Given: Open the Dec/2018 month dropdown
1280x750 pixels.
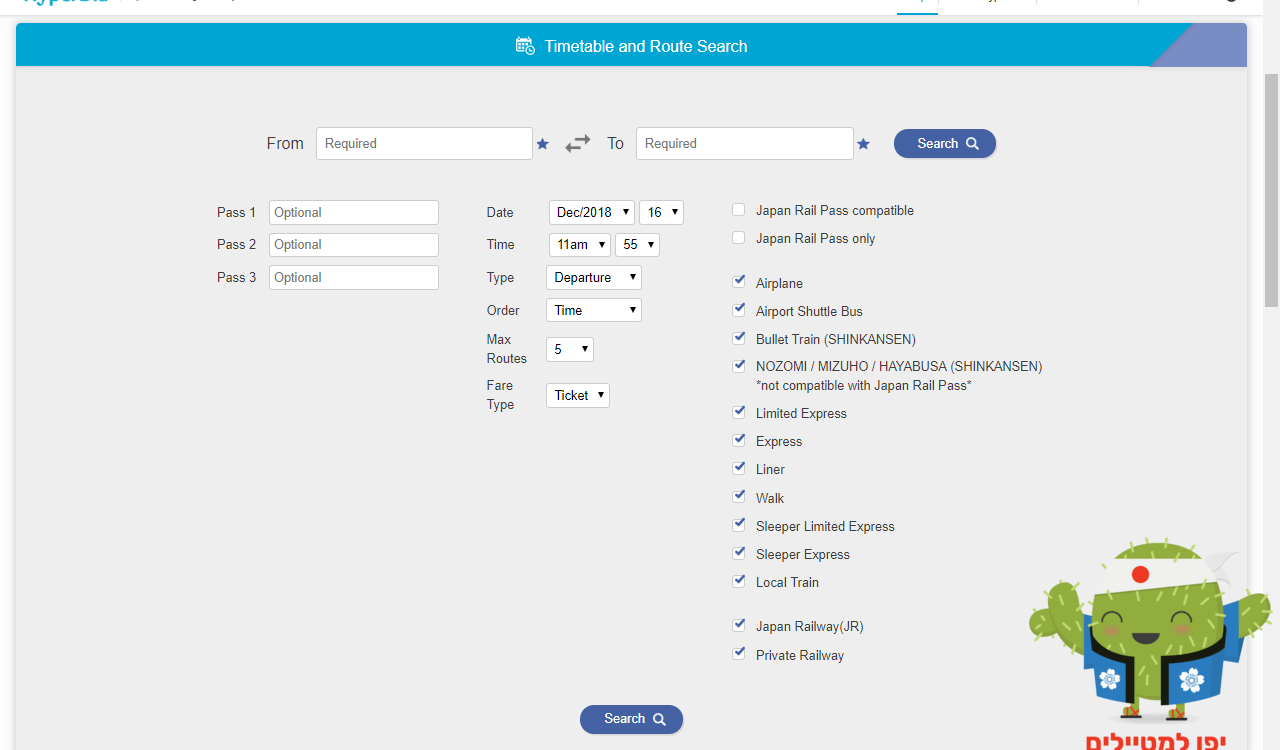Looking at the screenshot, I should pyautogui.click(x=591, y=213).
